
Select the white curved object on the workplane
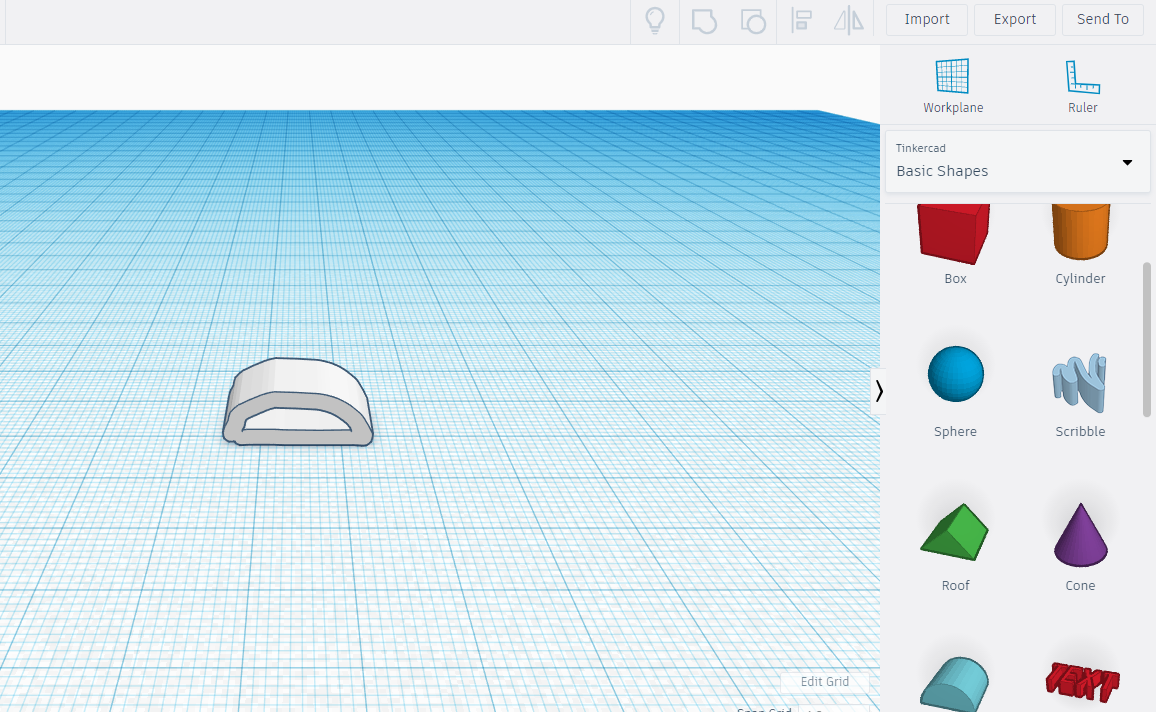pyautogui.click(x=299, y=402)
